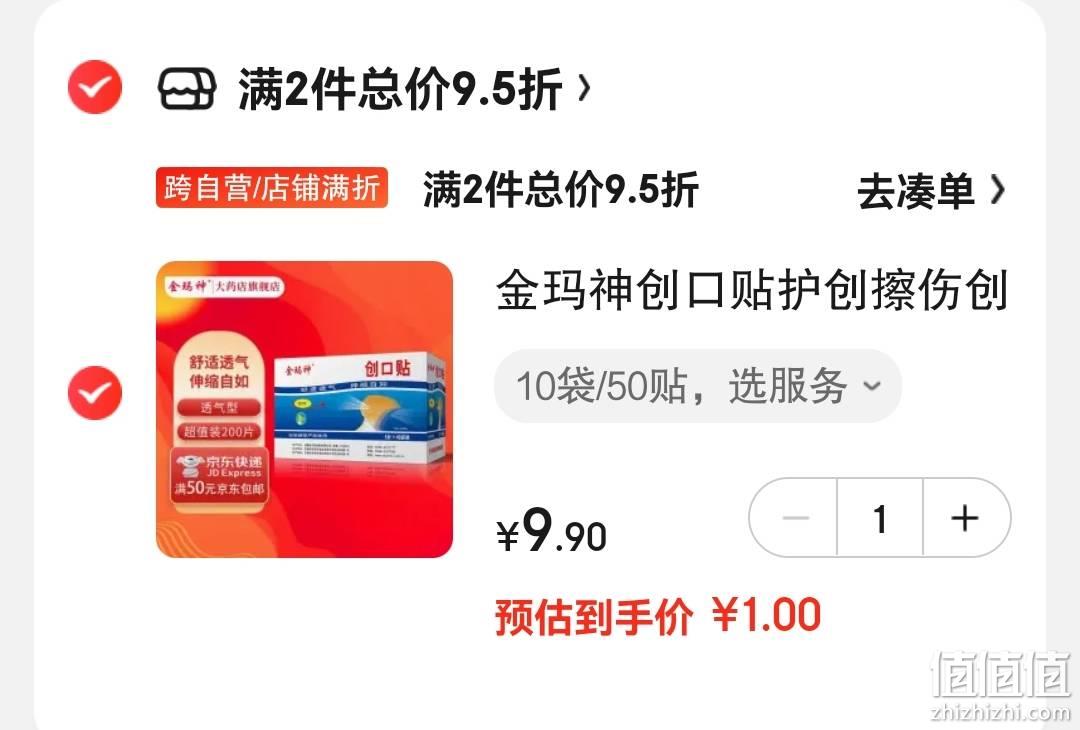The height and width of the screenshot is (730, 1080).
Task: Tap the 满2件总价9.5折 promotion description line
Action: 561,189
